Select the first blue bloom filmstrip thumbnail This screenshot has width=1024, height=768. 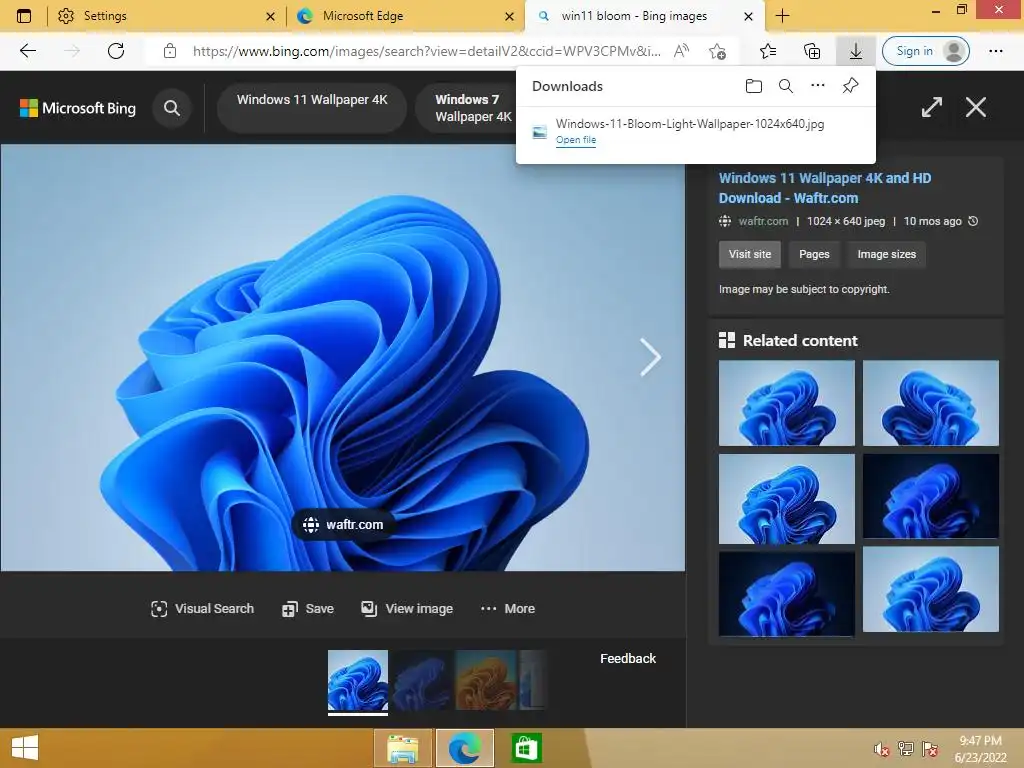pos(358,680)
